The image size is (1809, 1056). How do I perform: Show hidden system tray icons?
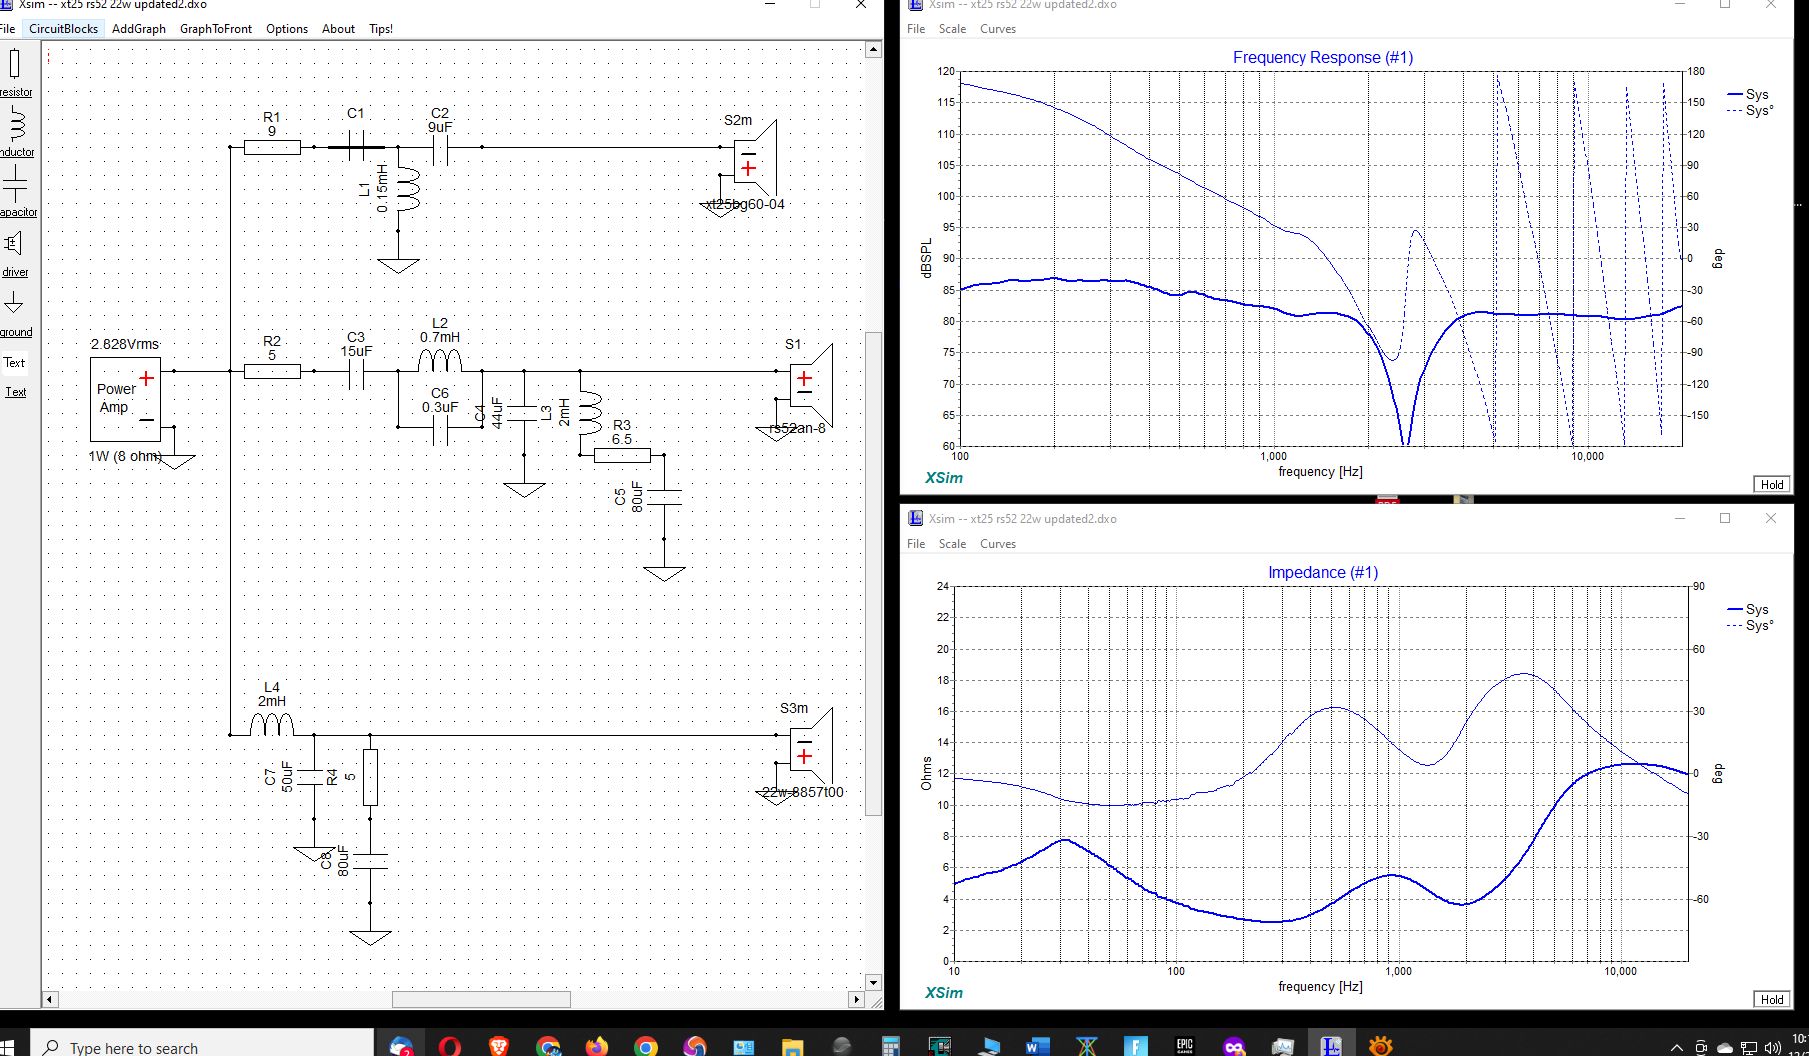pyautogui.click(x=1677, y=1048)
